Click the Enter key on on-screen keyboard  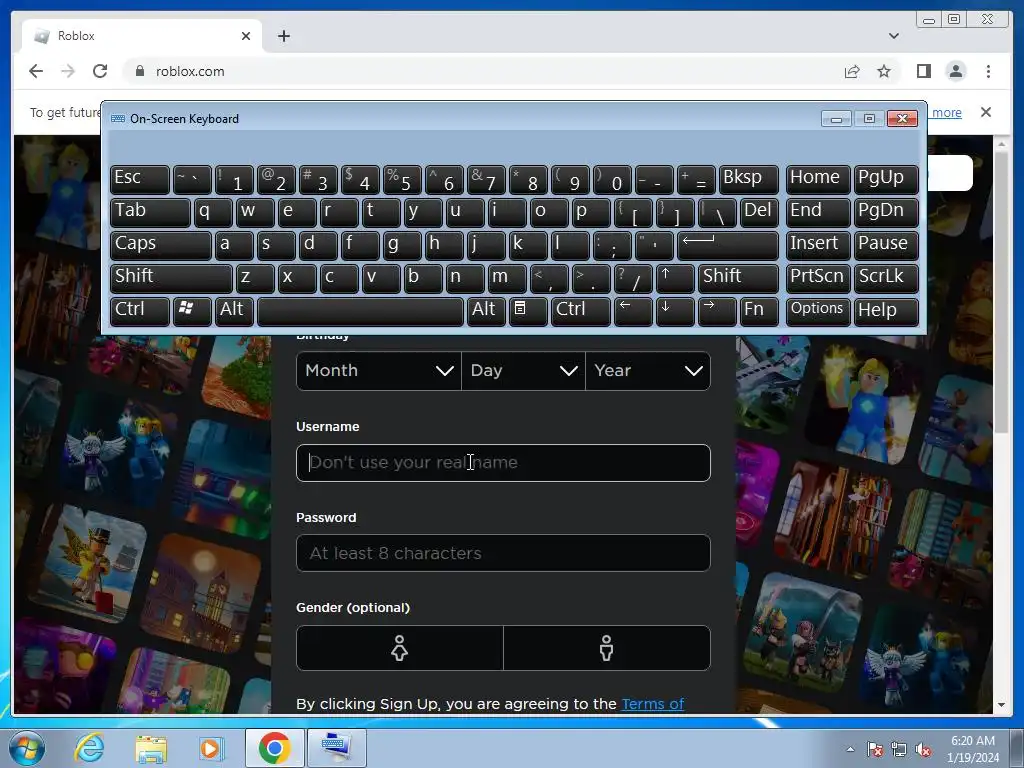[x=728, y=246]
